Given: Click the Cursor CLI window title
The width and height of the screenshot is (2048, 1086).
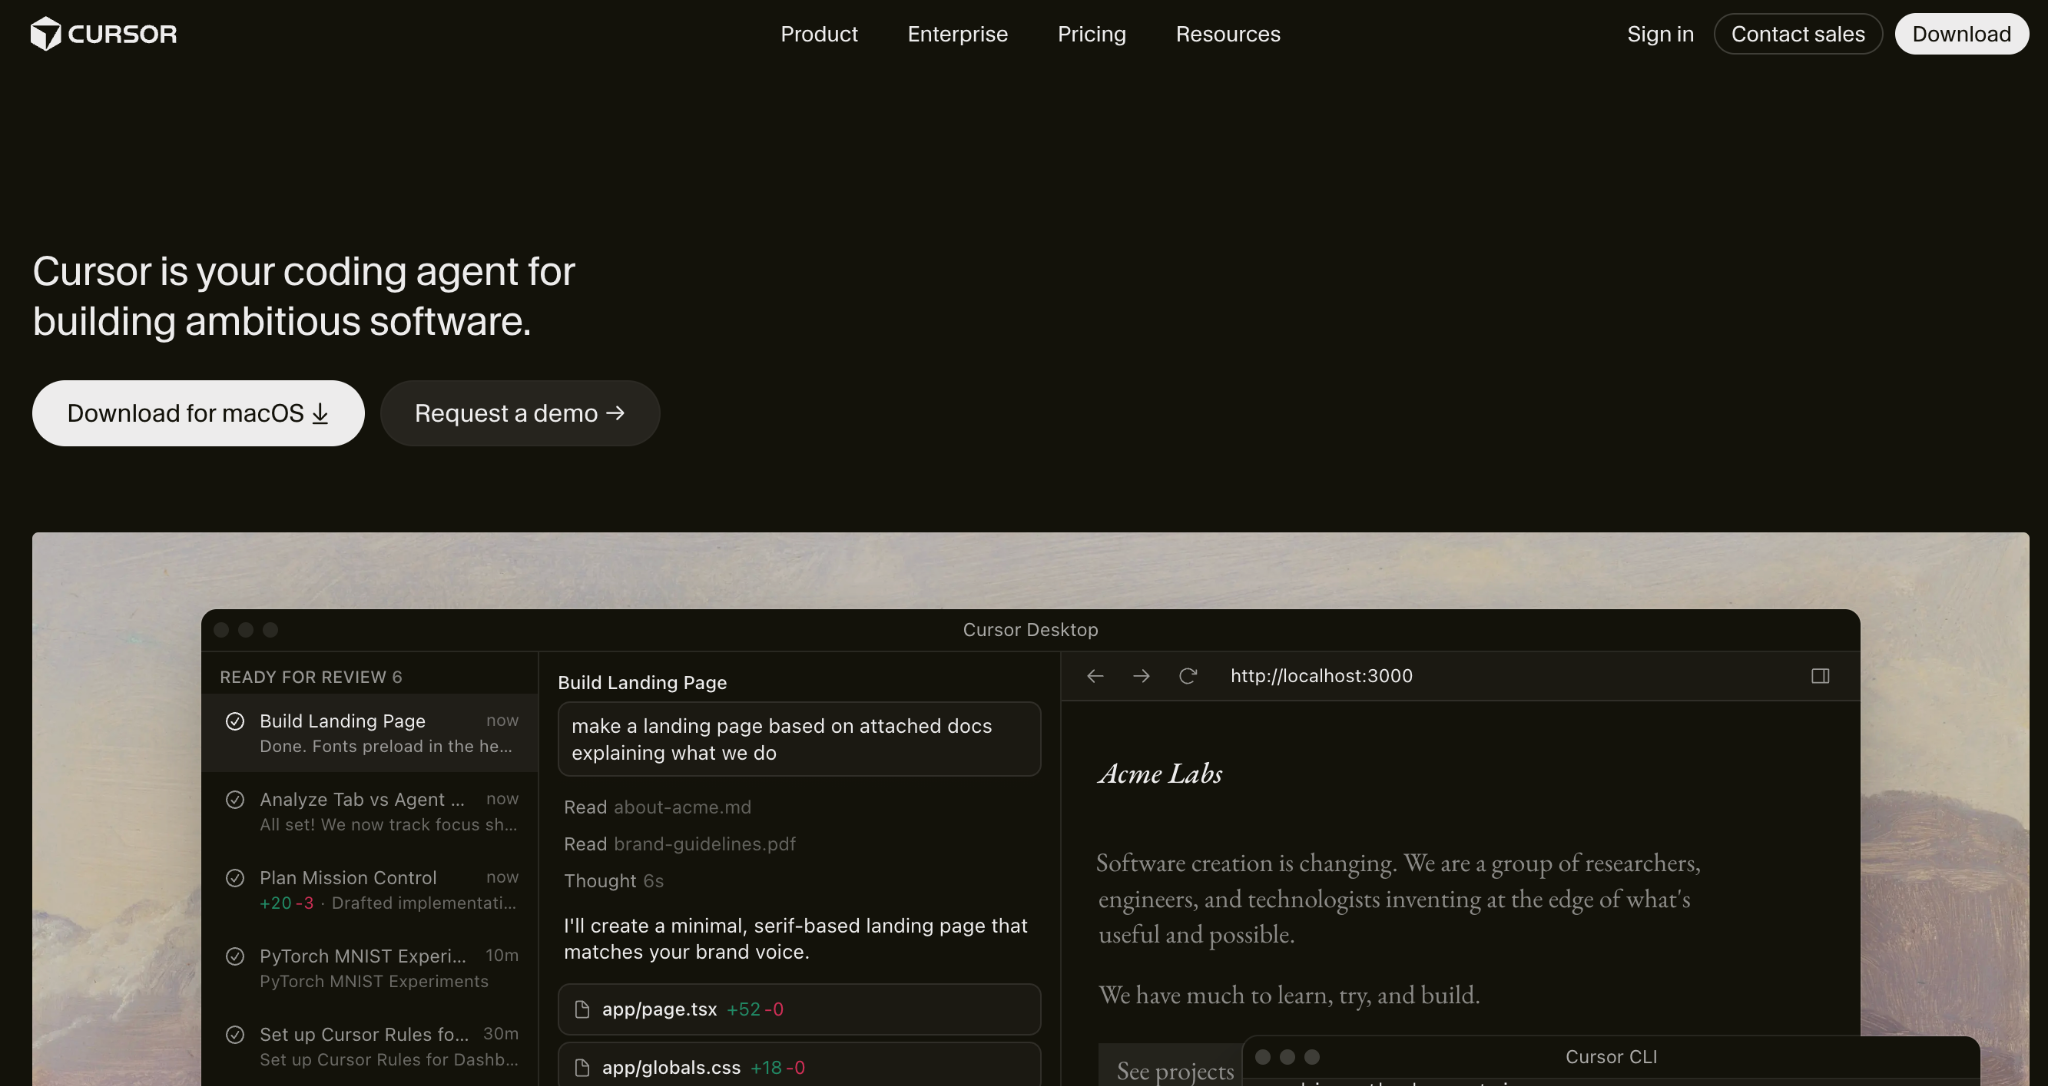Looking at the screenshot, I should click(1611, 1057).
